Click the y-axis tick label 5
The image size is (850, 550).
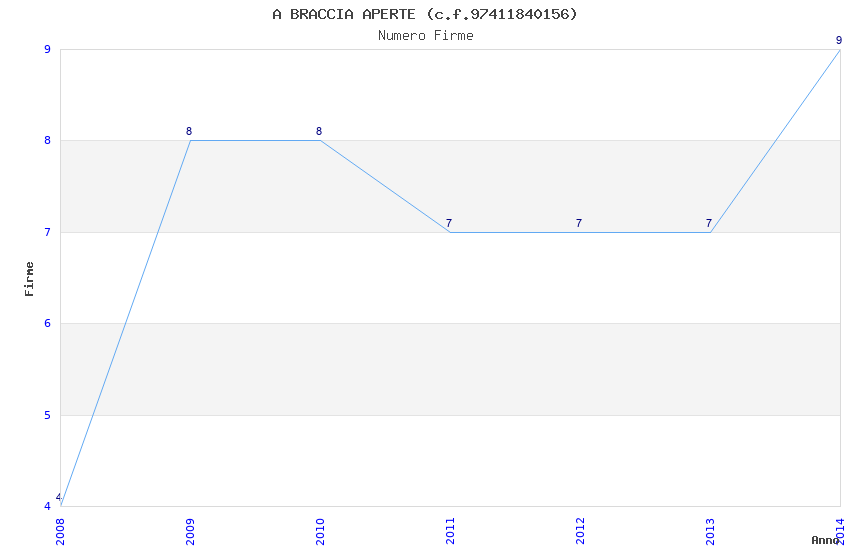tap(47, 415)
